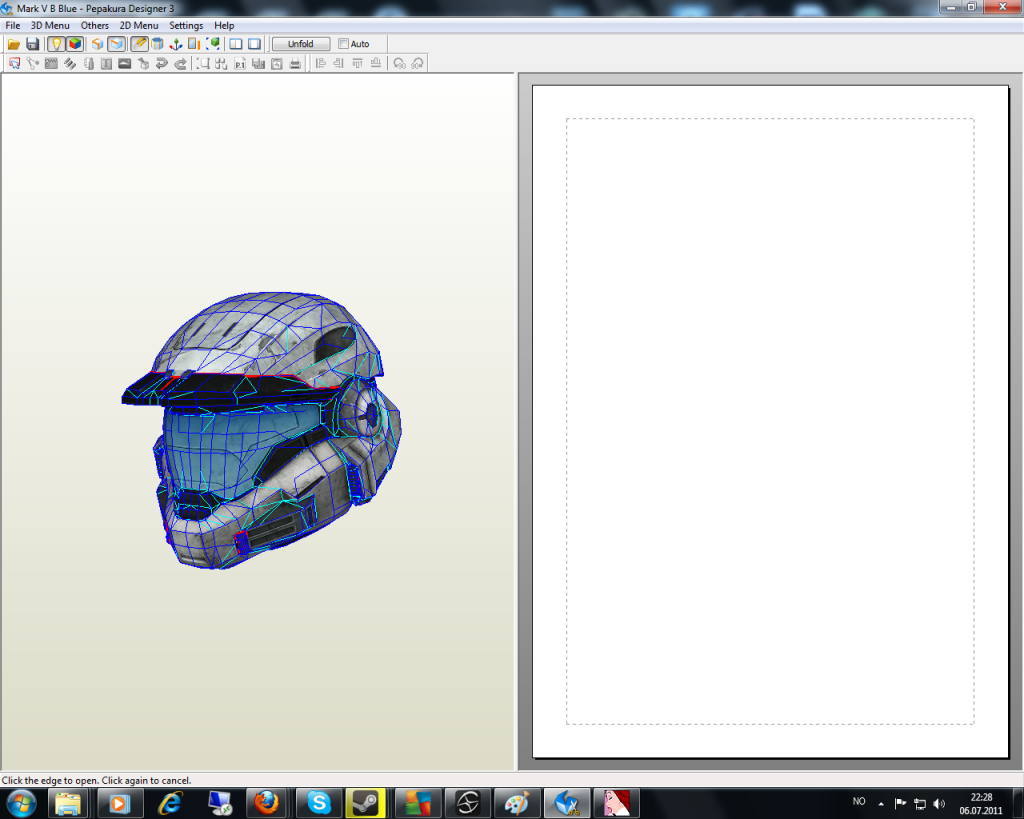Click the Redo arrow icon

pyautogui.click(x=180, y=63)
